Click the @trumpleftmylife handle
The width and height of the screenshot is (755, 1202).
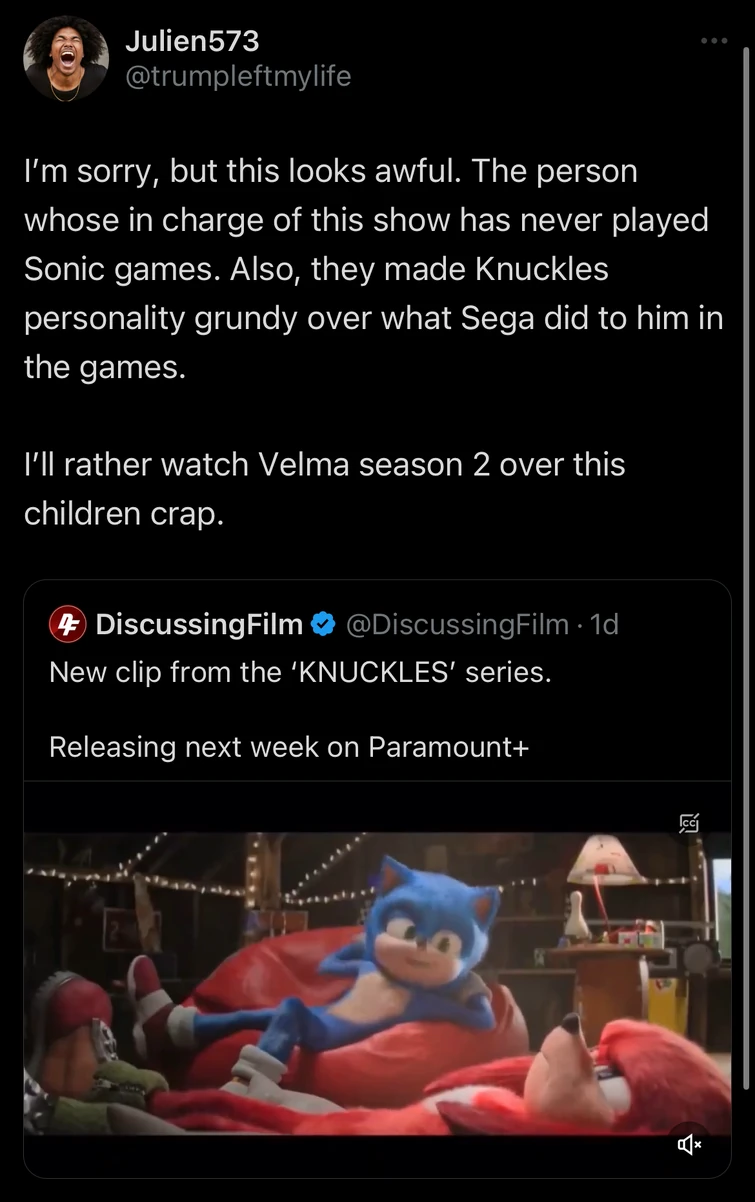pos(240,76)
